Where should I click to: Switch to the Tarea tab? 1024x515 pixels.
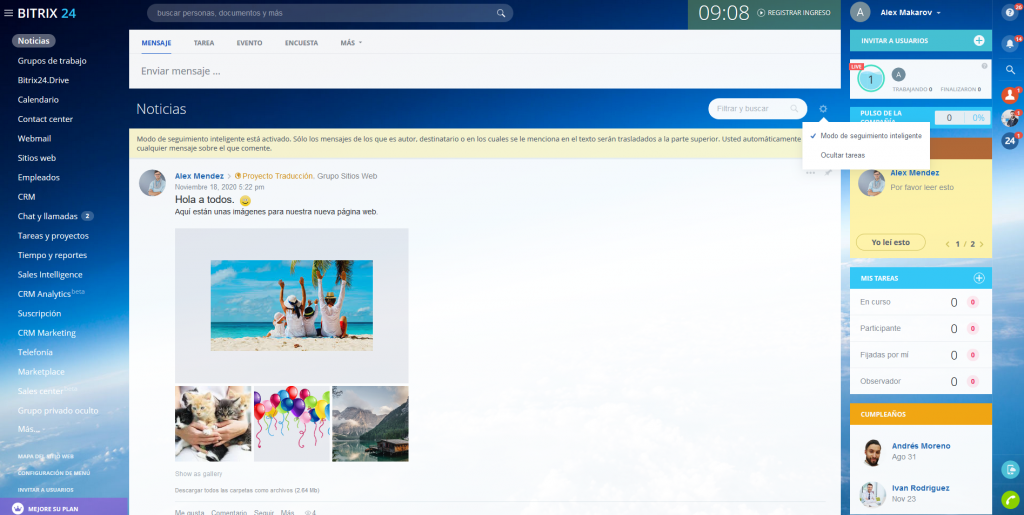pyautogui.click(x=203, y=44)
